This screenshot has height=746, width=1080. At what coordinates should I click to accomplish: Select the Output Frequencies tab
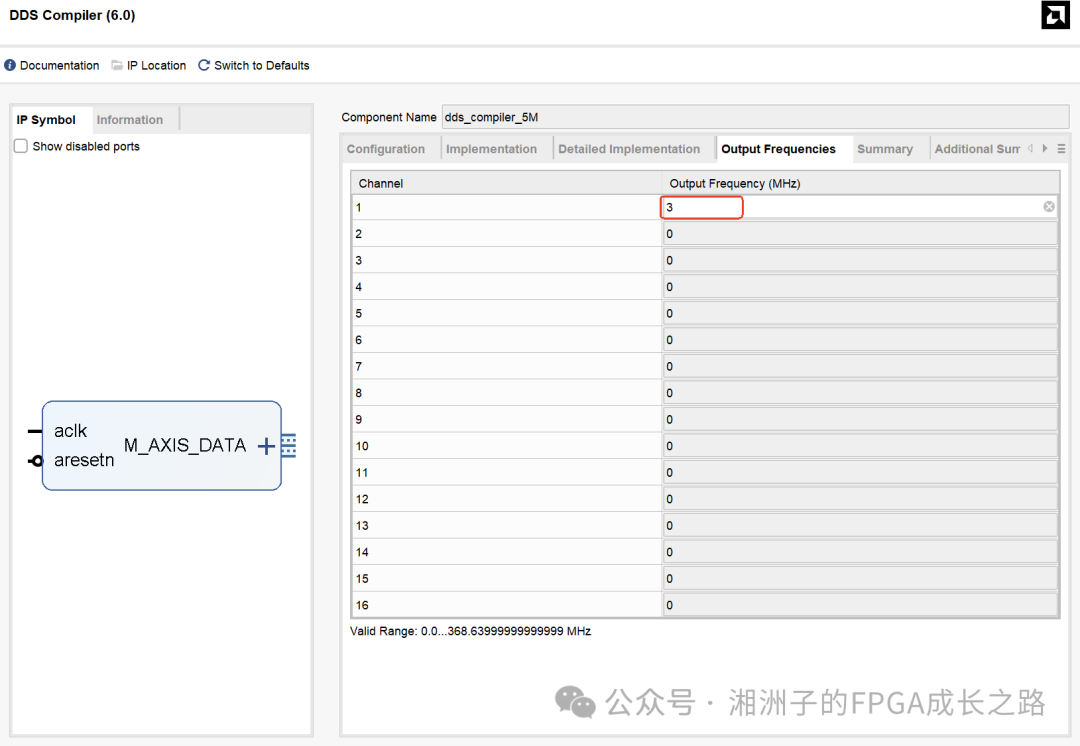[x=778, y=149]
